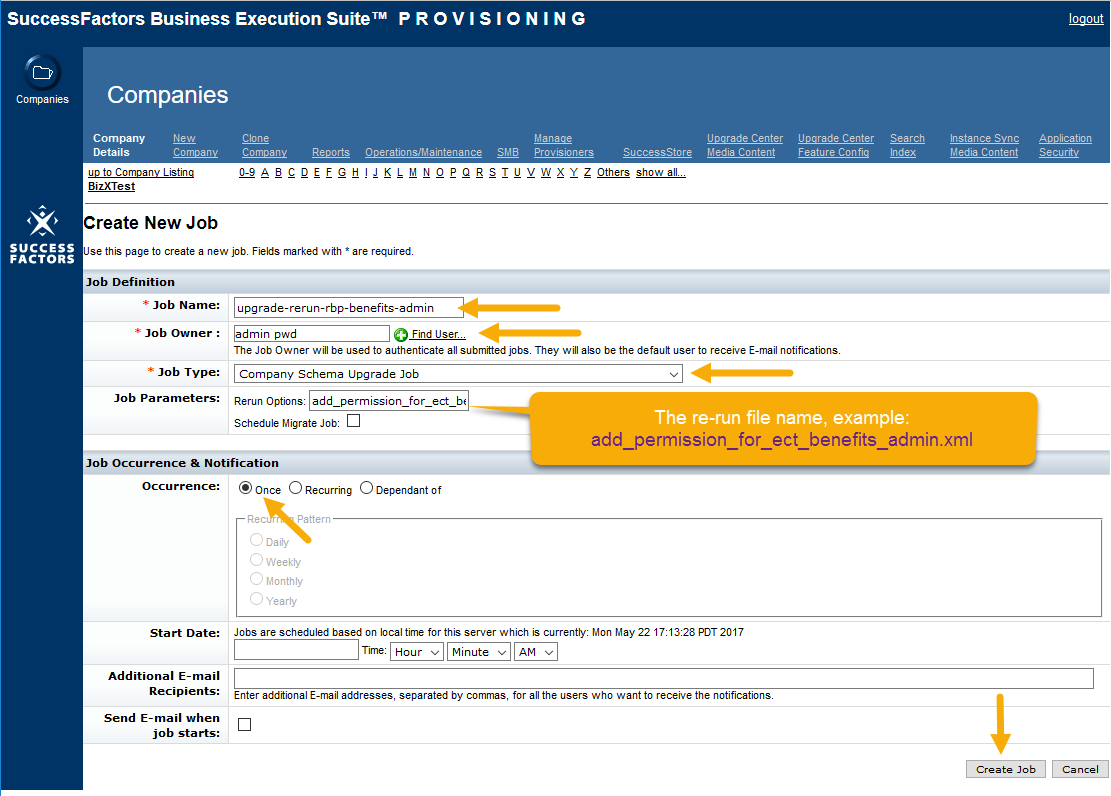This screenshot has height=796, width=1111.
Task: Open Instance Sync Media Content
Action: [984, 145]
